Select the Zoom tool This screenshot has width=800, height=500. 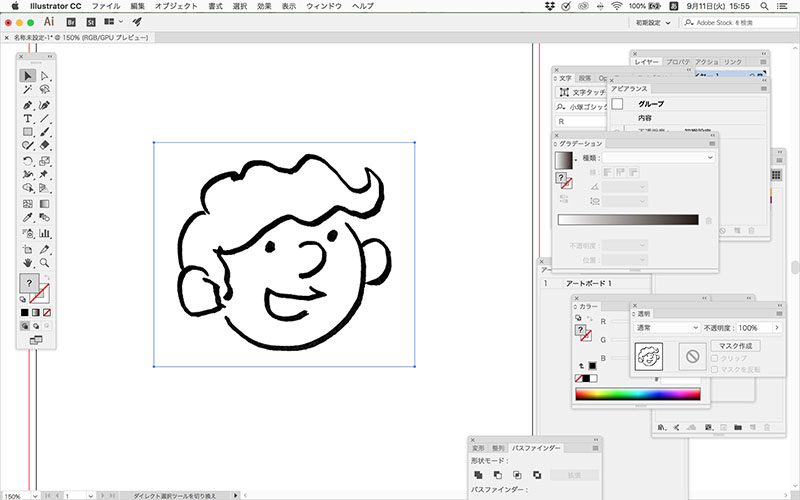click(44, 263)
